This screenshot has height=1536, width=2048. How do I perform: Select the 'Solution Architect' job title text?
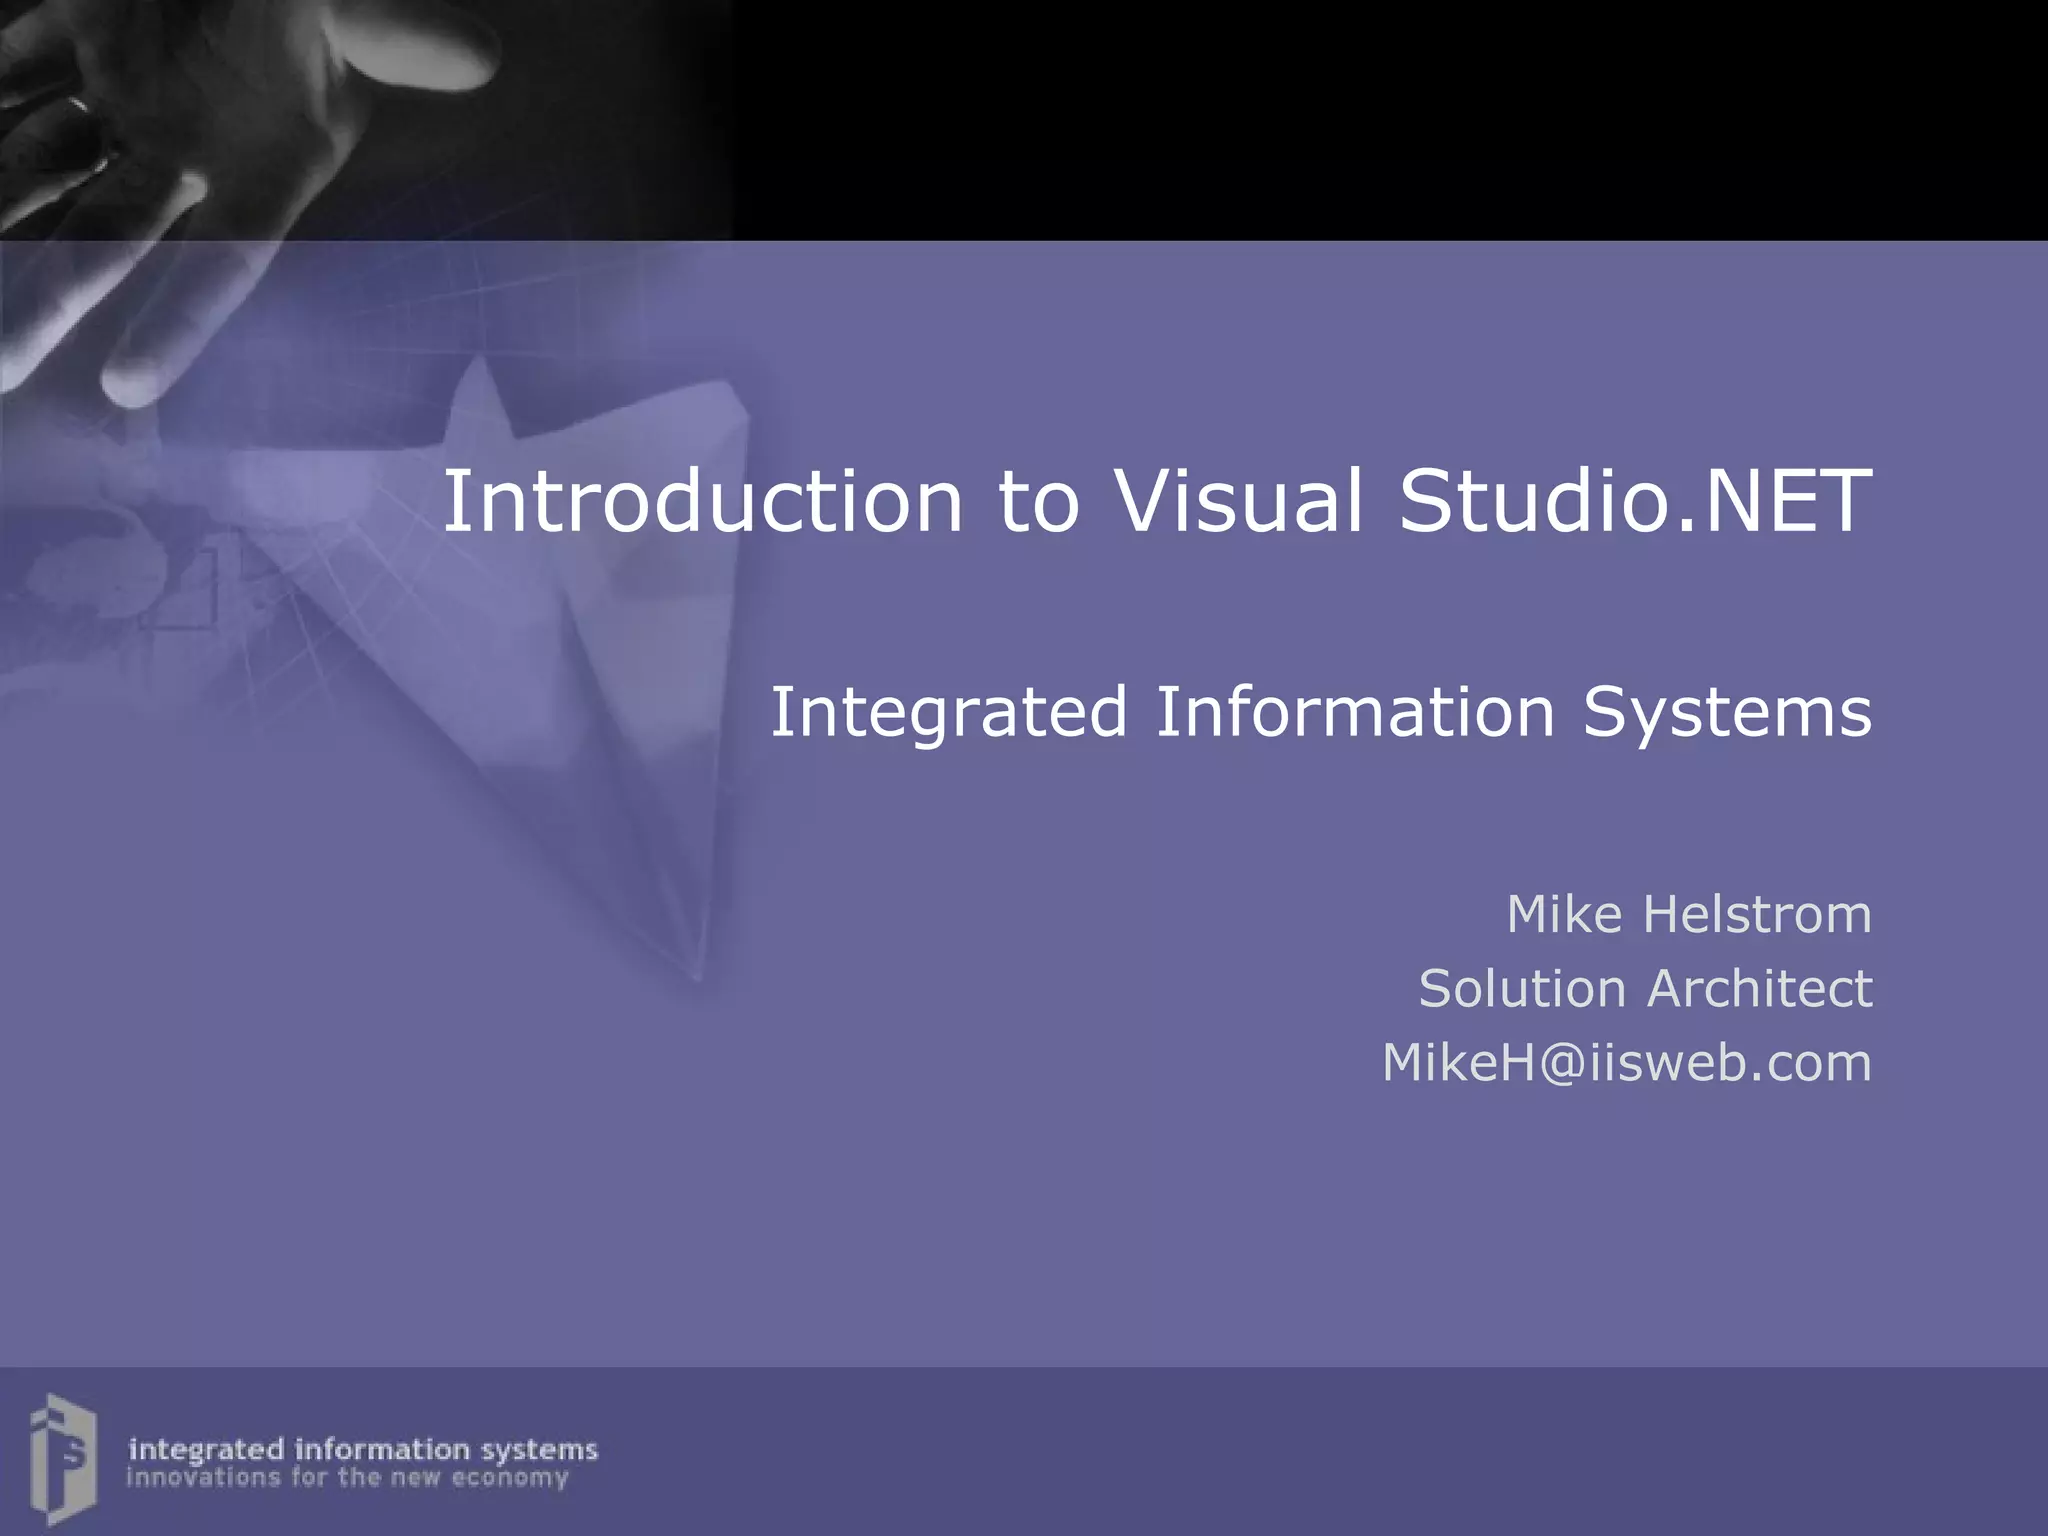[1645, 988]
